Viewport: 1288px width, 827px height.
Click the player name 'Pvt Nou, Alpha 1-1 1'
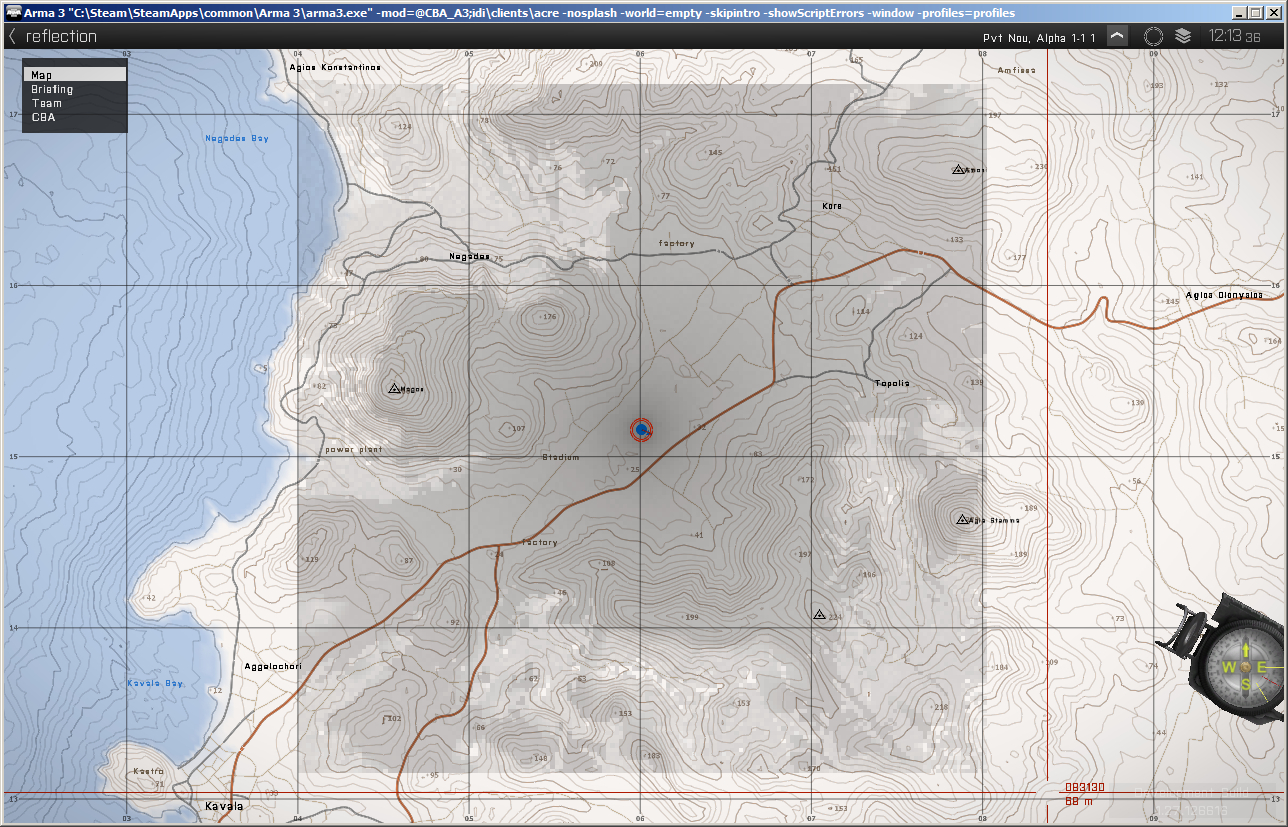tap(1040, 38)
